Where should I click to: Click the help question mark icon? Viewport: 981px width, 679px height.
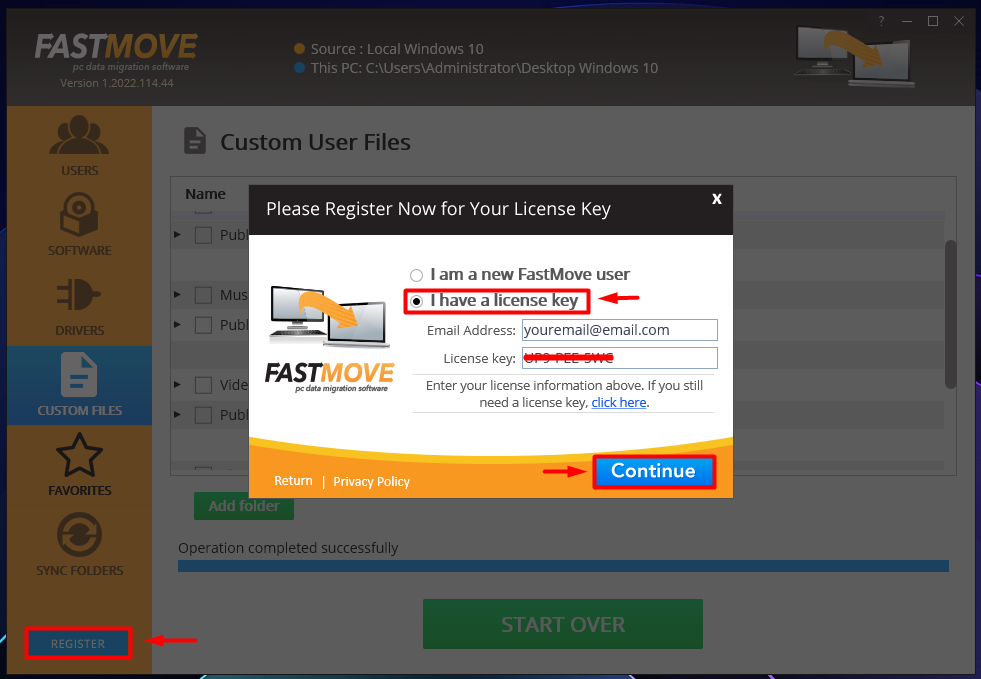[x=881, y=21]
